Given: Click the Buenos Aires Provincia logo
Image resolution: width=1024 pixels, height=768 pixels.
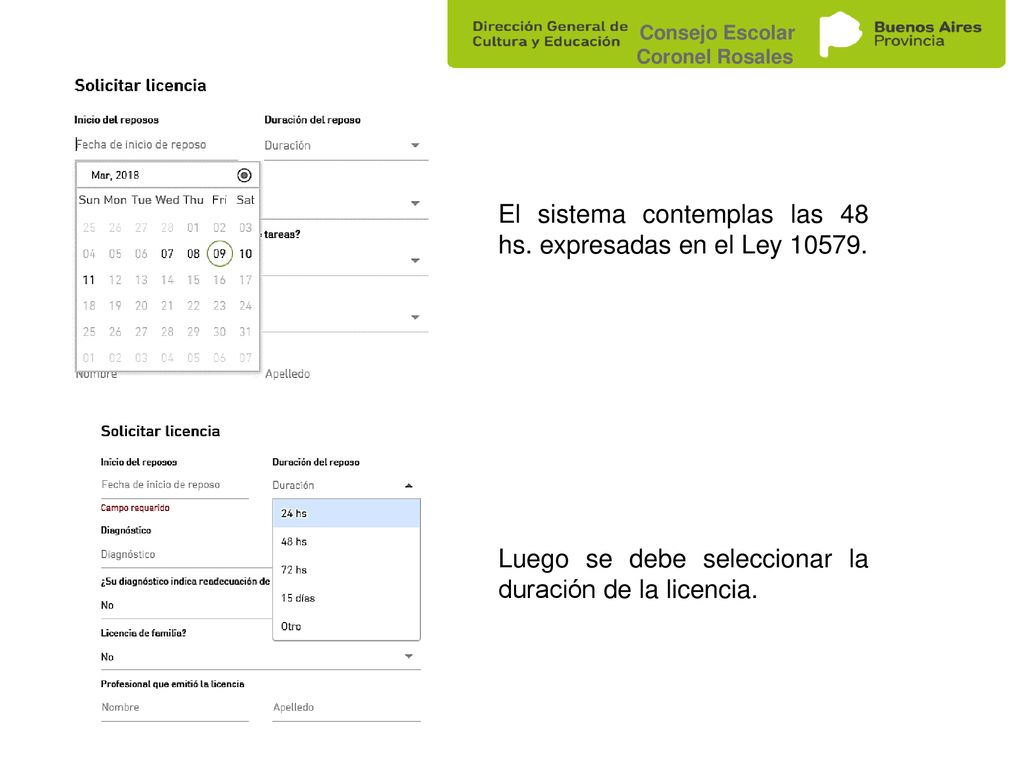Looking at the screenshot, I should (901, 34).
